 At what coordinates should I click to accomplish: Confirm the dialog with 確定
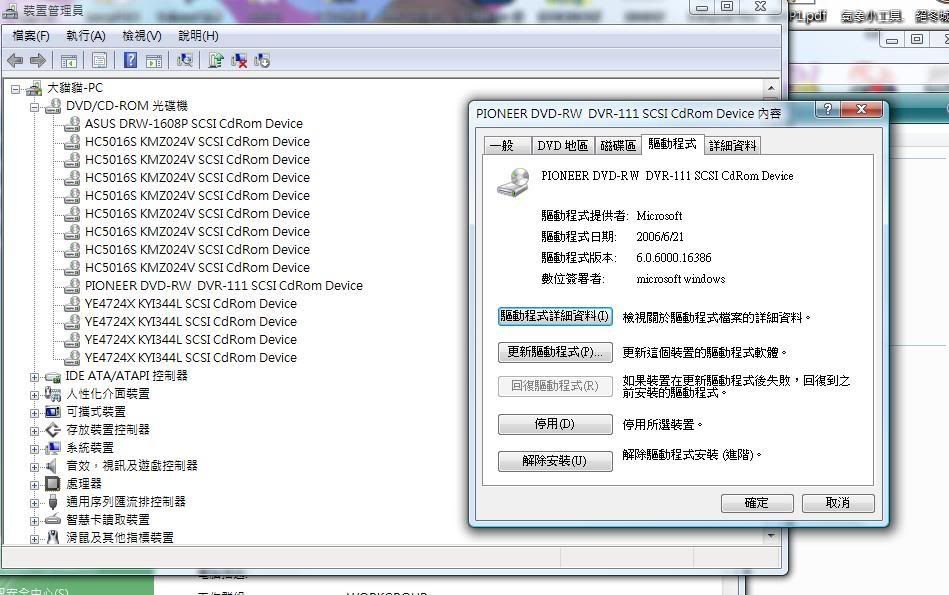click(757, 502)
